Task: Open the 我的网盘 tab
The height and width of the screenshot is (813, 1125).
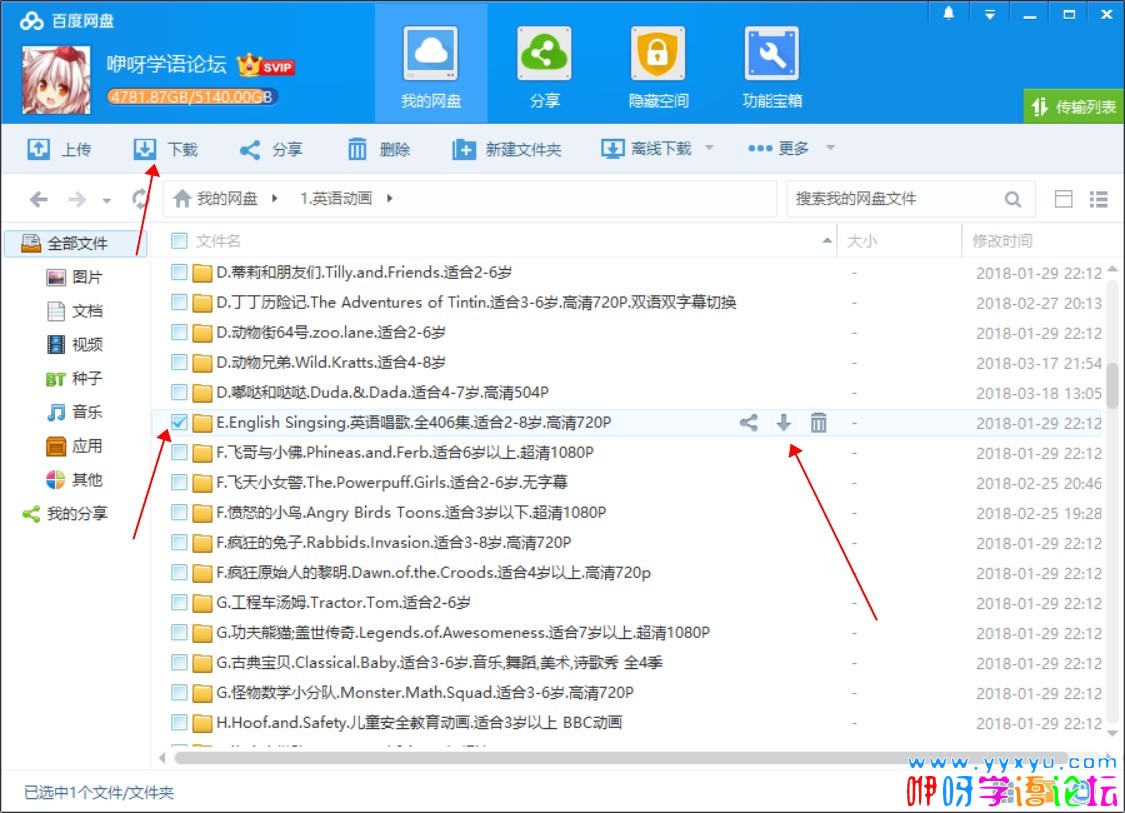Action: [430, 66]
